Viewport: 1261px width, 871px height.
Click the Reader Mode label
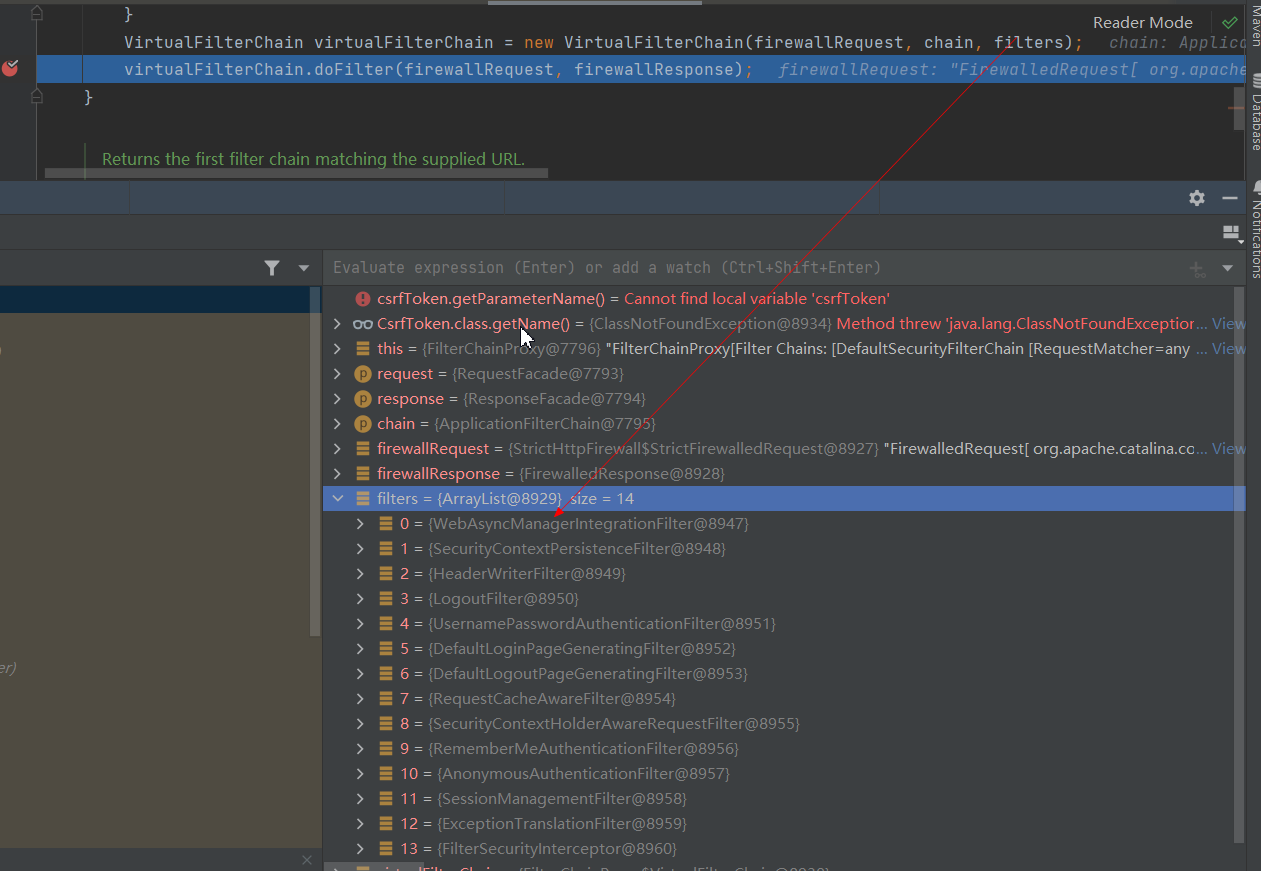(x=1142, y=22)
